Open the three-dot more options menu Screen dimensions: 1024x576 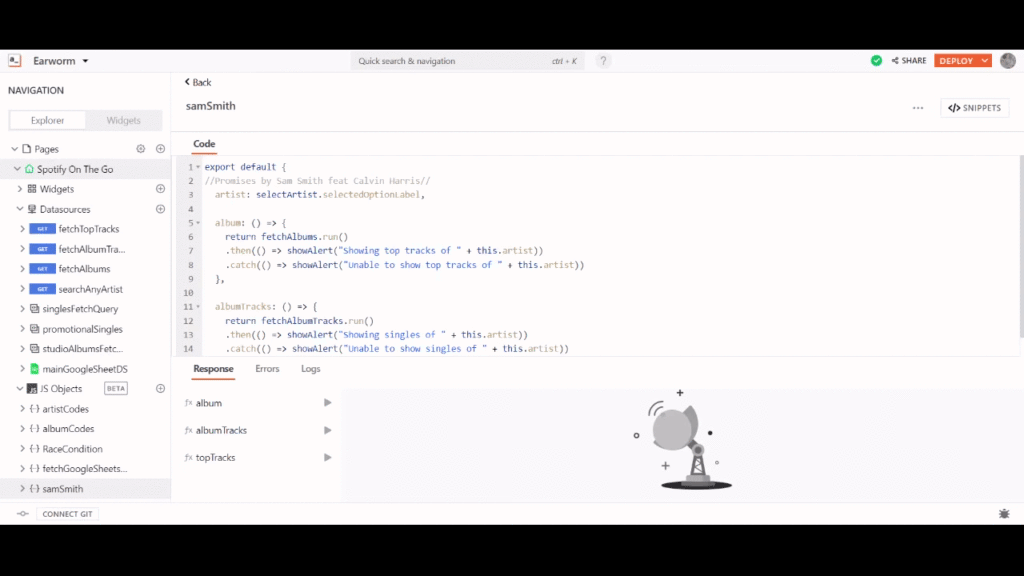(918, 108)
